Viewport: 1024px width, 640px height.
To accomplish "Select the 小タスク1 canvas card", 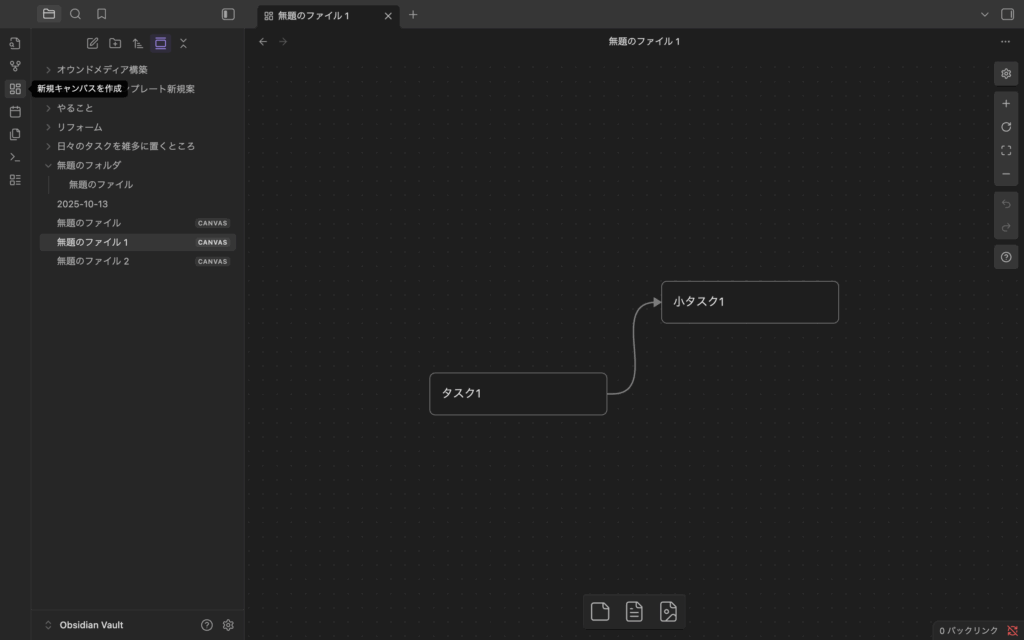I will click(x=749, y=302).
